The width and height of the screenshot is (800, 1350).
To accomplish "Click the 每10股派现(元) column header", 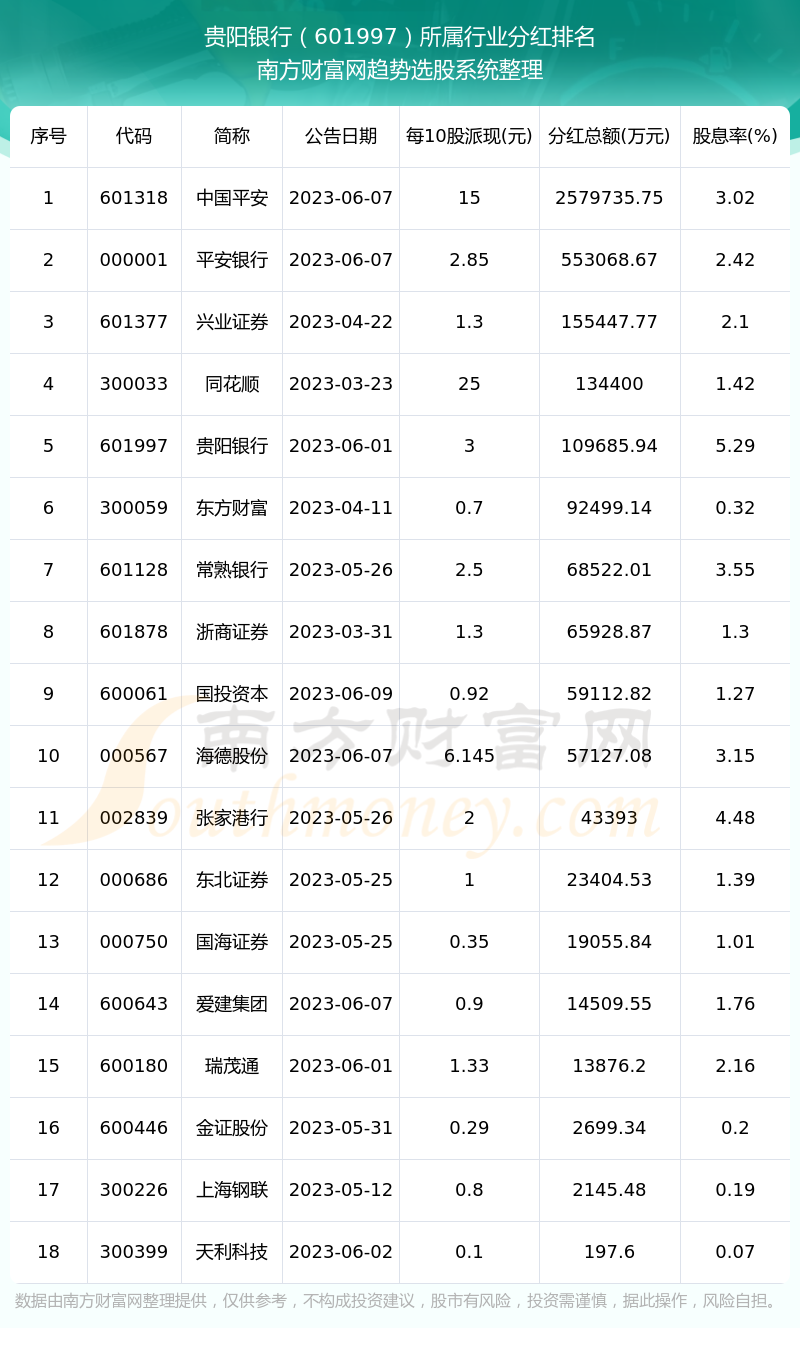I will pos(469,136).
